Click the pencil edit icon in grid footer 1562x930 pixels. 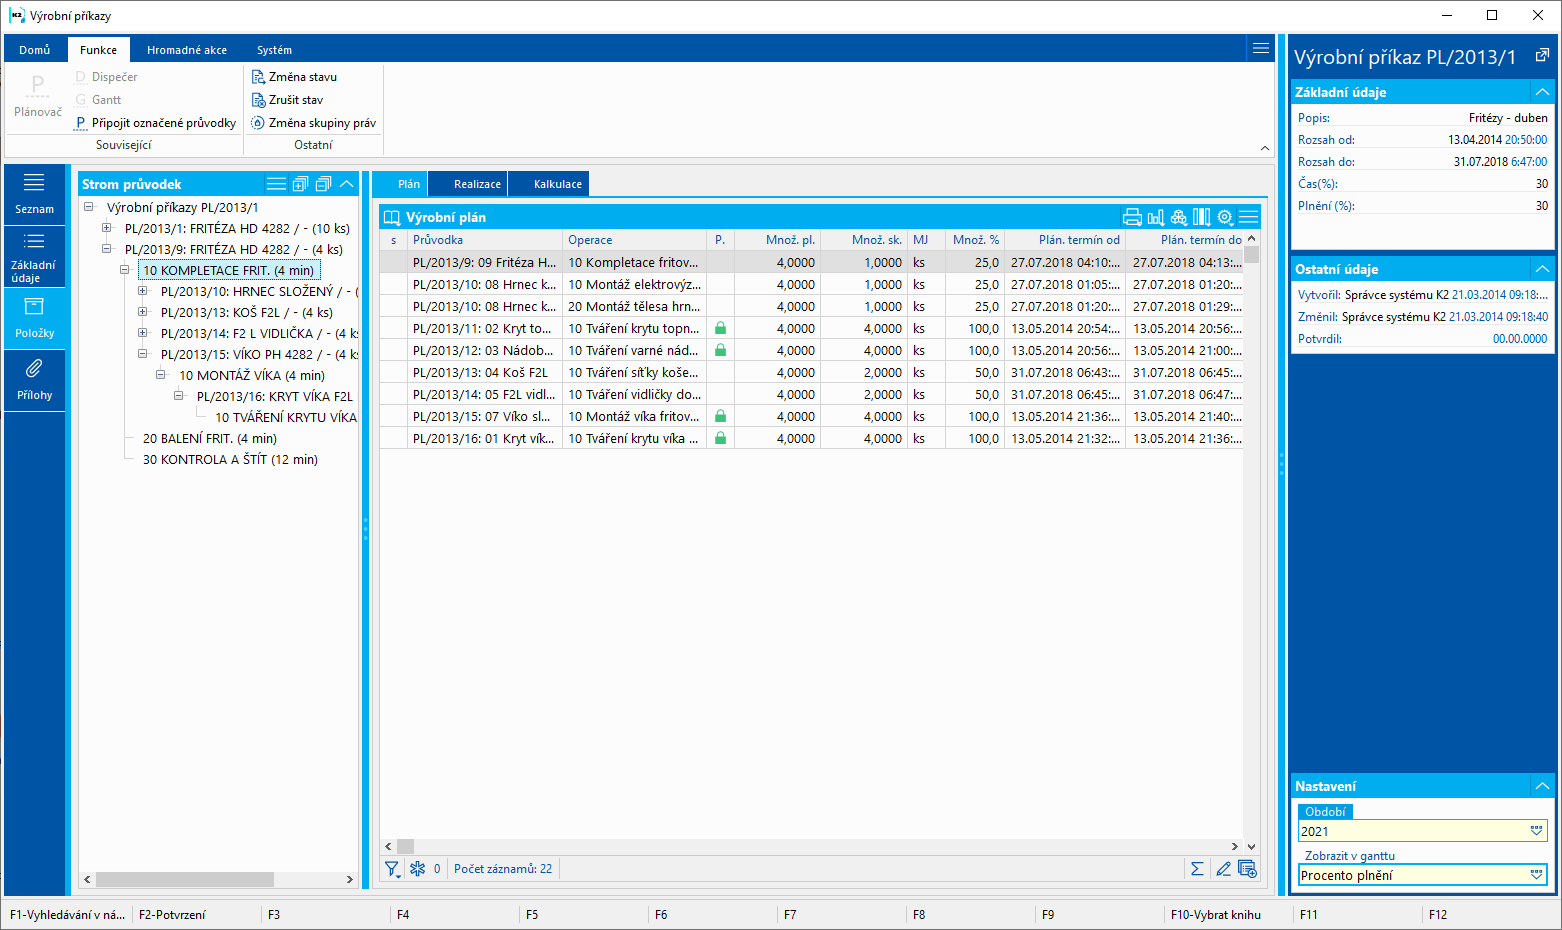click(x=1222, y=869)
